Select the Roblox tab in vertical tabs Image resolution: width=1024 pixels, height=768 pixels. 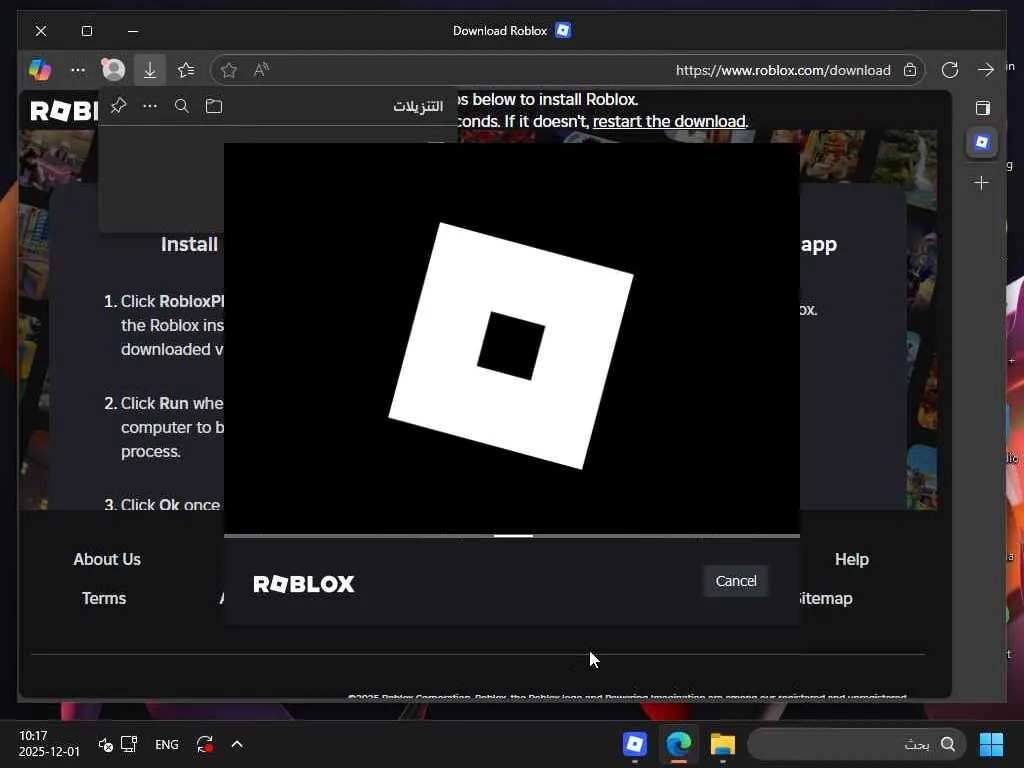[x=982, y=142]
